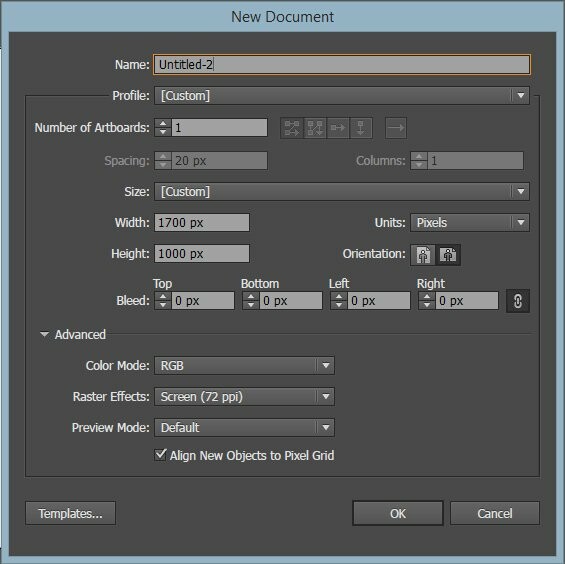This screenshot has height=564, width=565.
Task: Click the Bleed label
Action: point(133,301)
